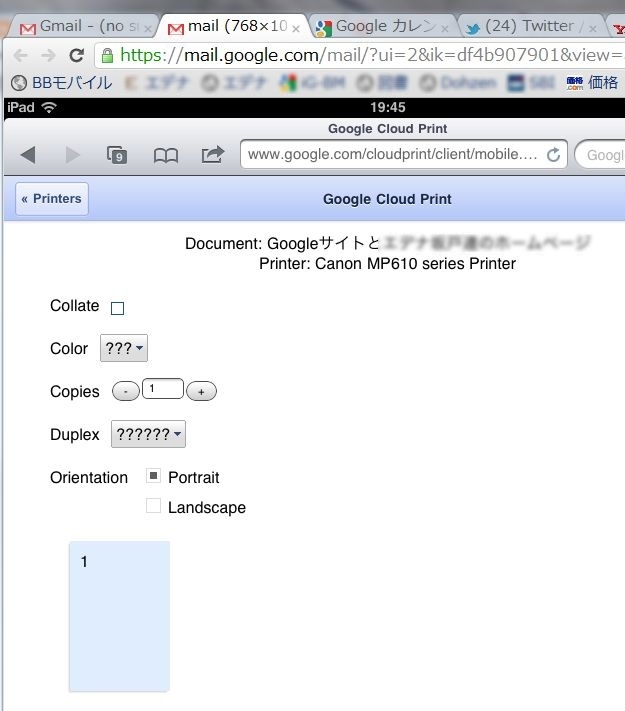Image resolution: width=625 pixels, height=711 pixels.
Task: Tap the Safari share arrow icon
Action: 213,154
